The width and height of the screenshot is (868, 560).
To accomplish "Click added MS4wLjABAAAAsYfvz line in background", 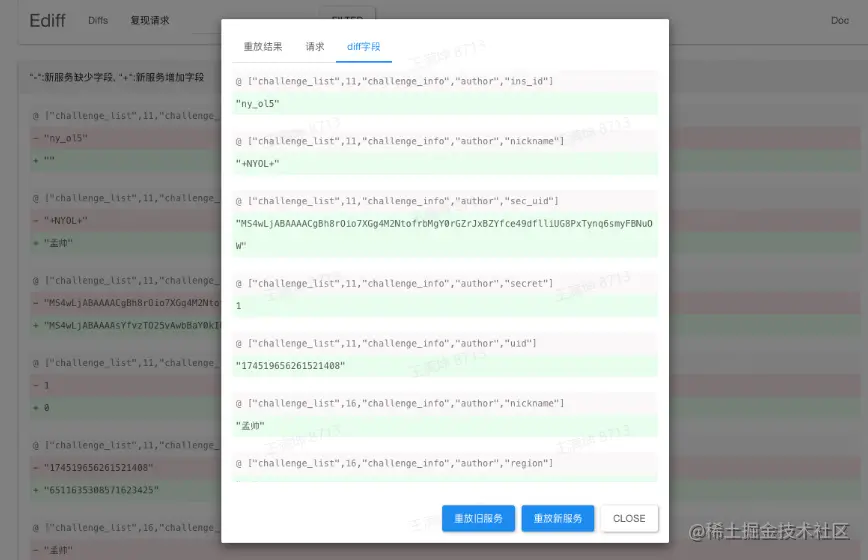I will pyautogui.click(x=125, y=325).
